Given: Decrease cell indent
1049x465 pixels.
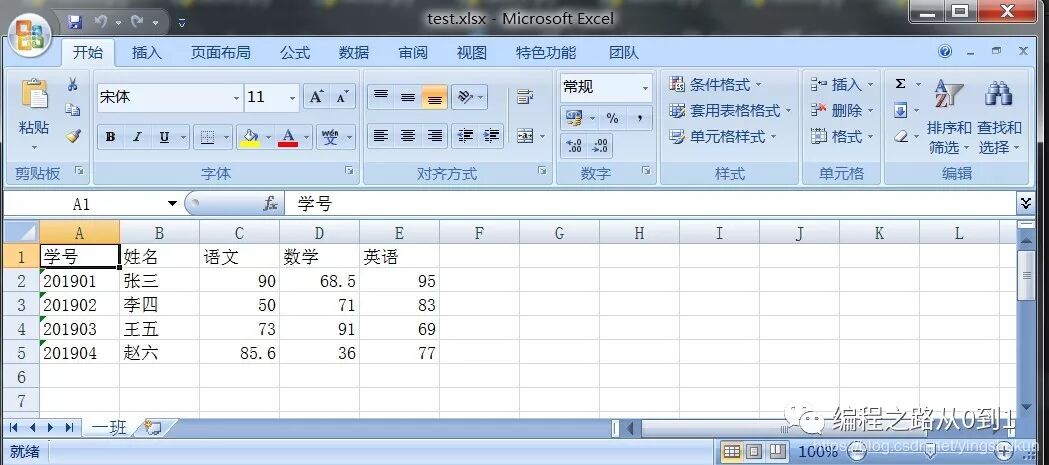Looking at the screenshot, I should click(465, 136).
